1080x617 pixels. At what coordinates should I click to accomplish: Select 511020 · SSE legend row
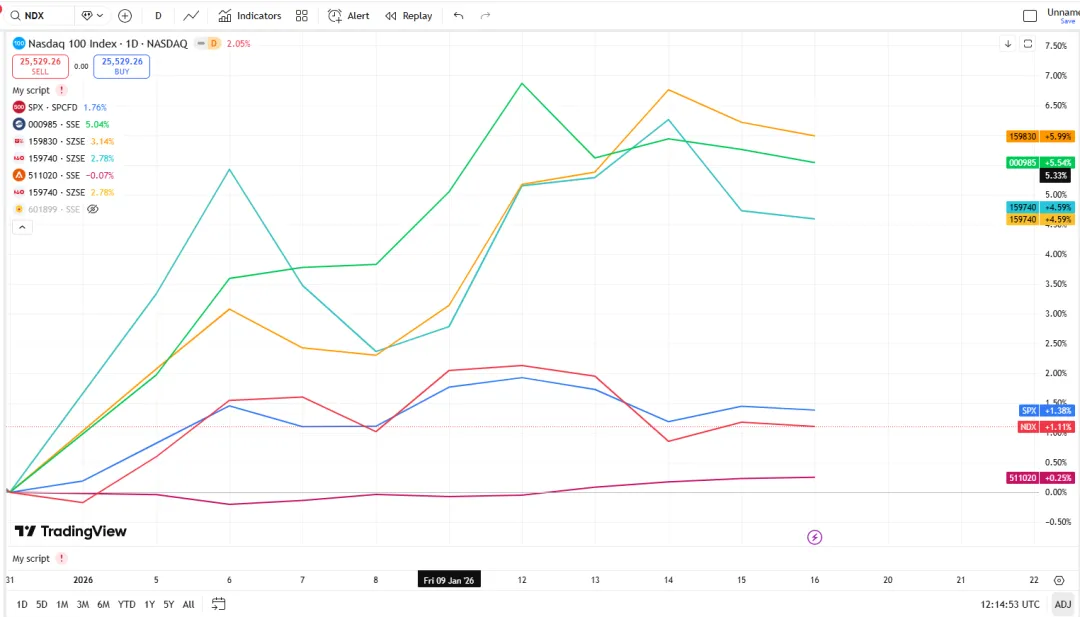pos(63,176)
